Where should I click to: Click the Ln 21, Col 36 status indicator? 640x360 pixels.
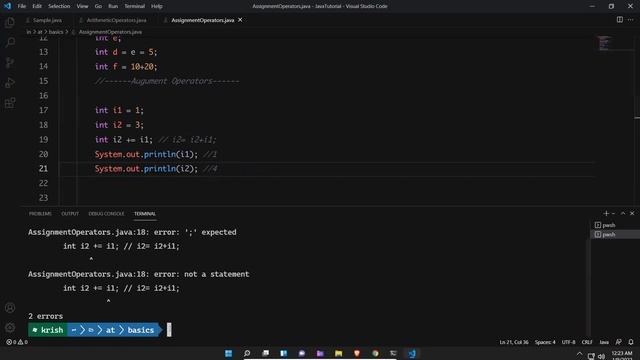pos(513,342)
